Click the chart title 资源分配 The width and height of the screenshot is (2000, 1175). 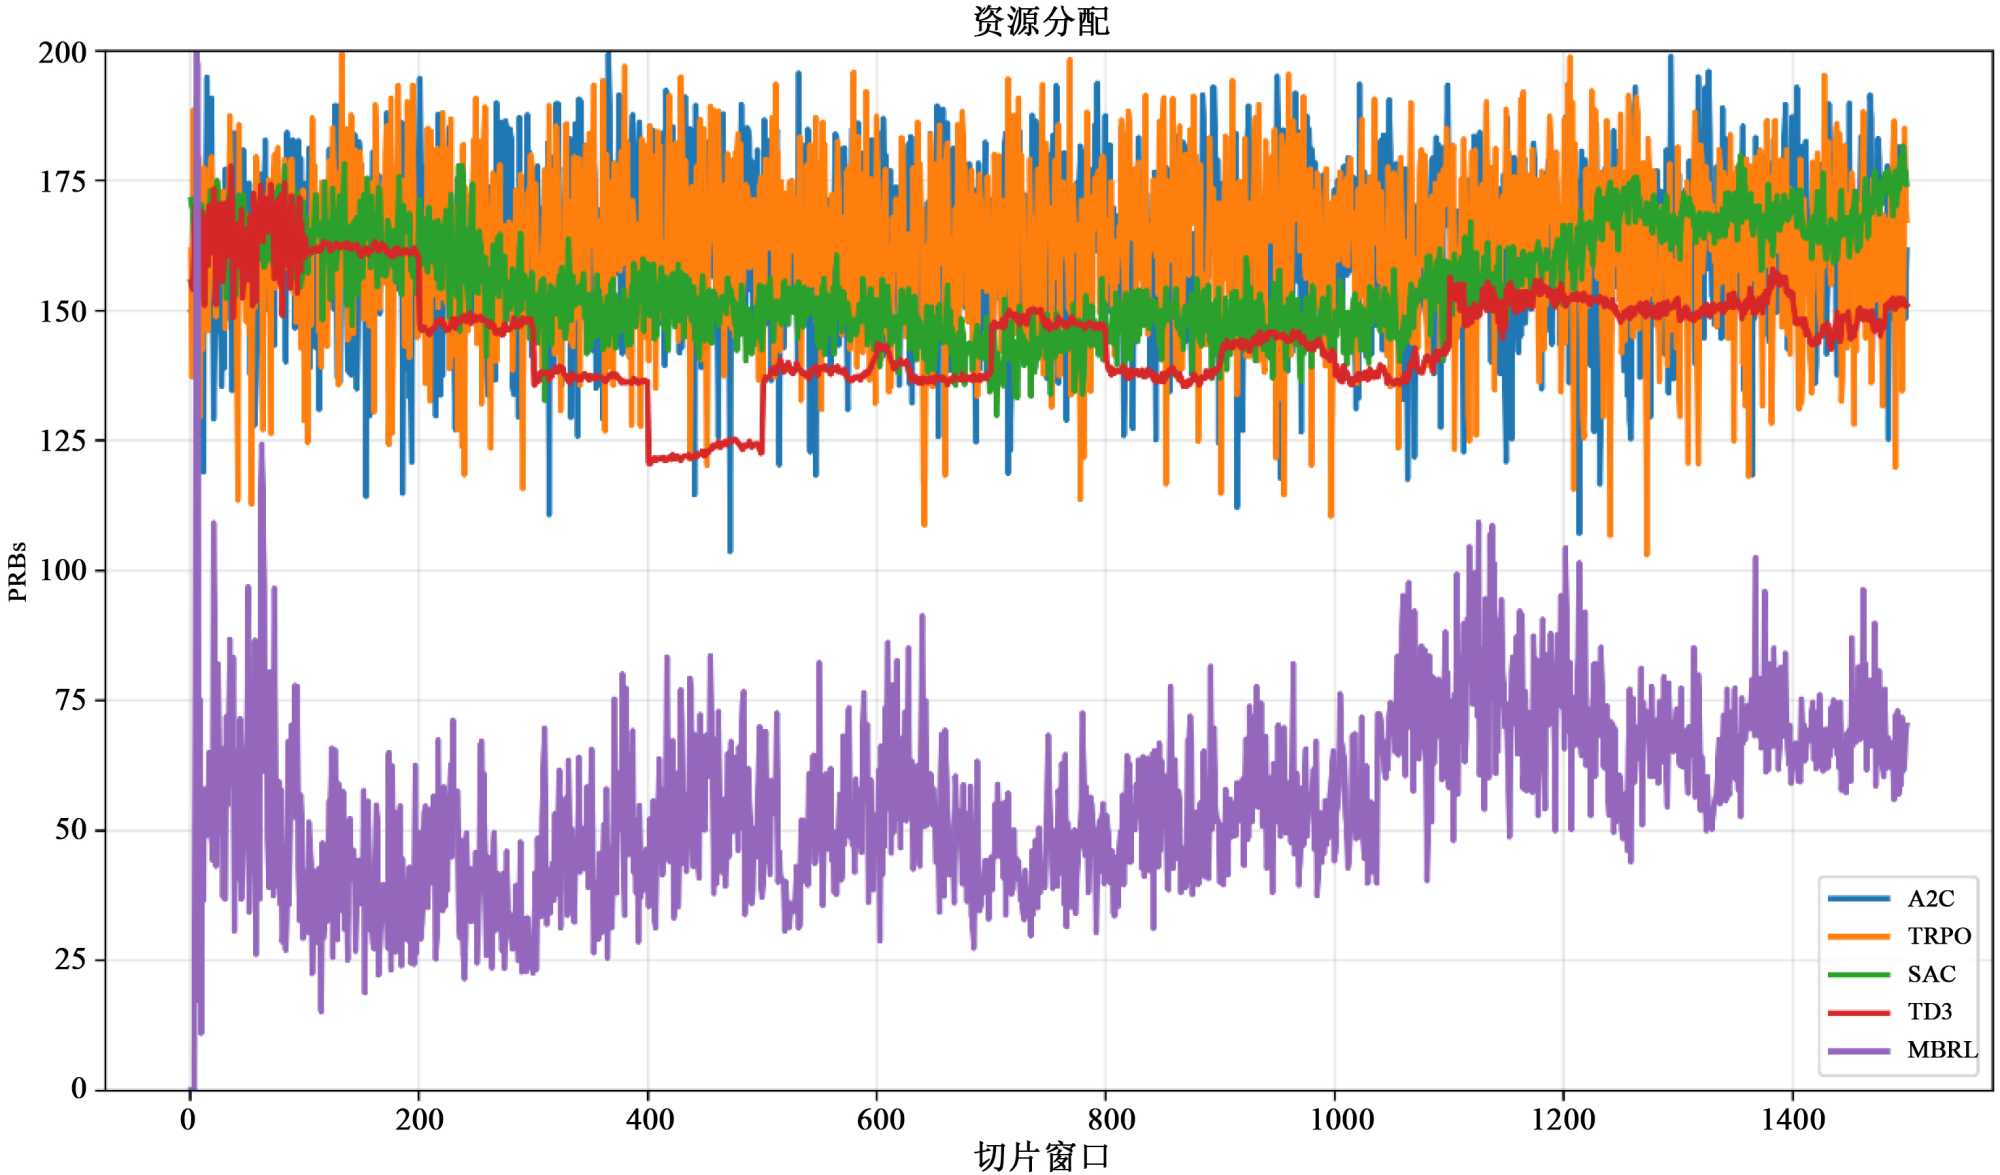tap(1041, 21)
